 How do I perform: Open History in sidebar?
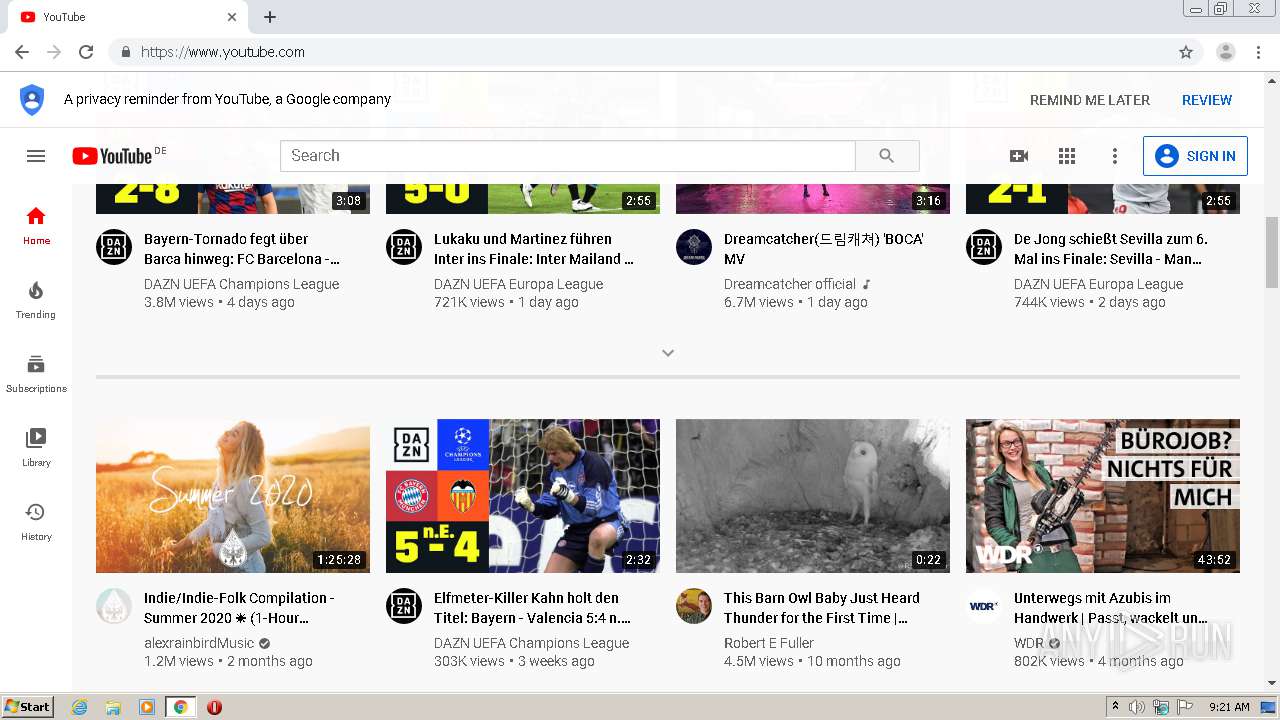pyautogui.click(x=36, y=522)
